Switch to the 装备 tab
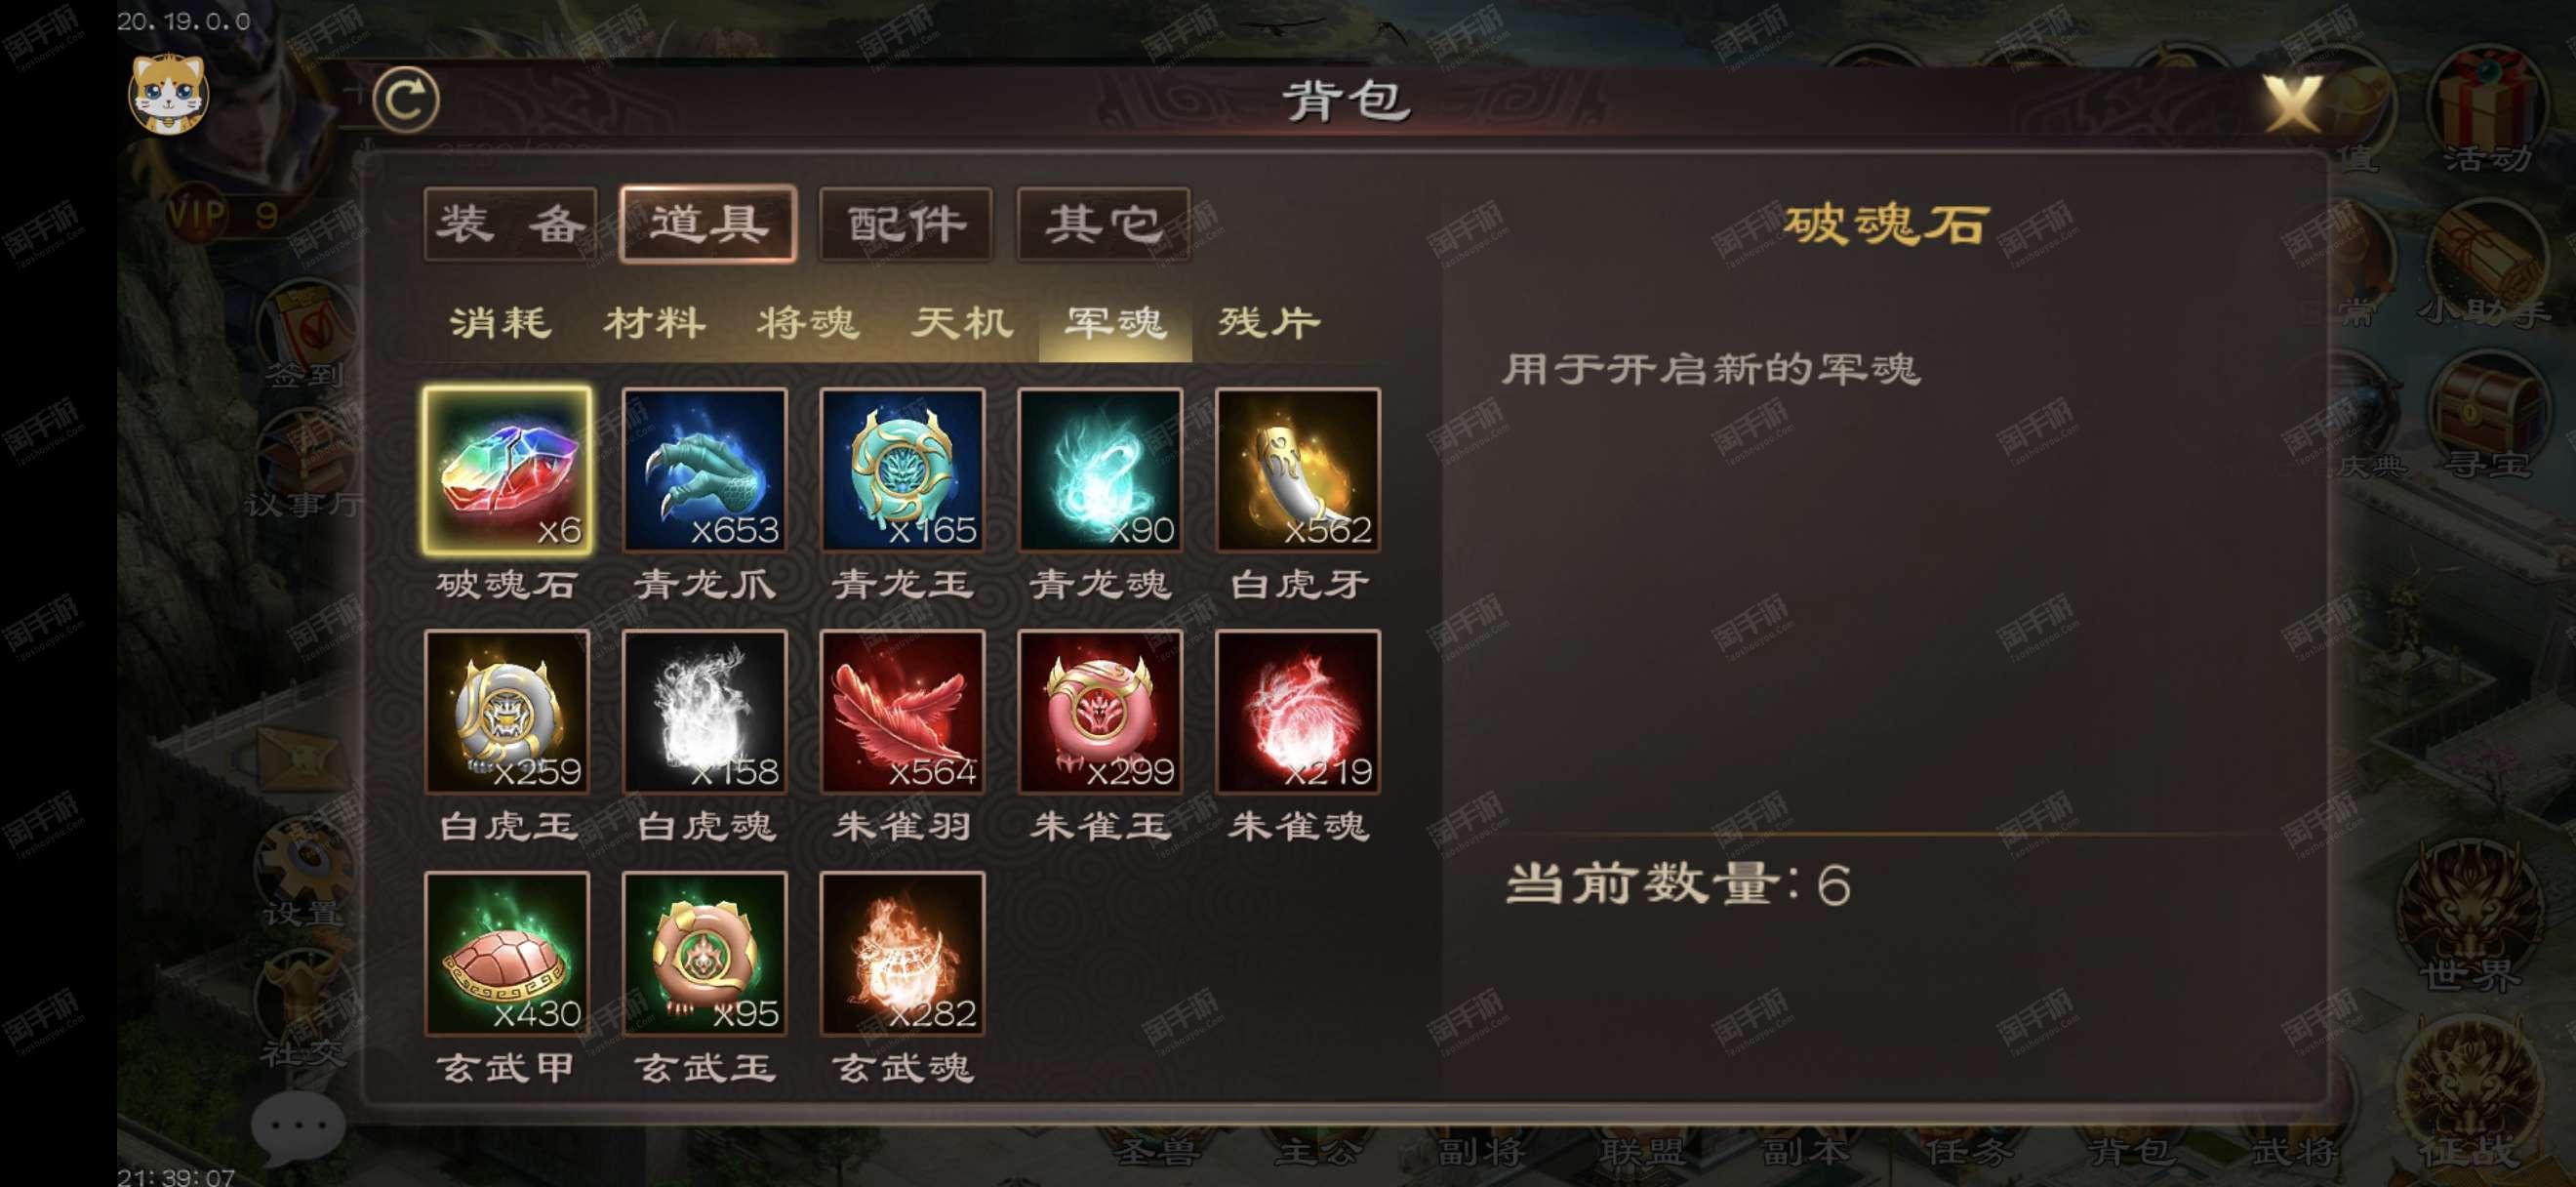 [x=510, y=224]
